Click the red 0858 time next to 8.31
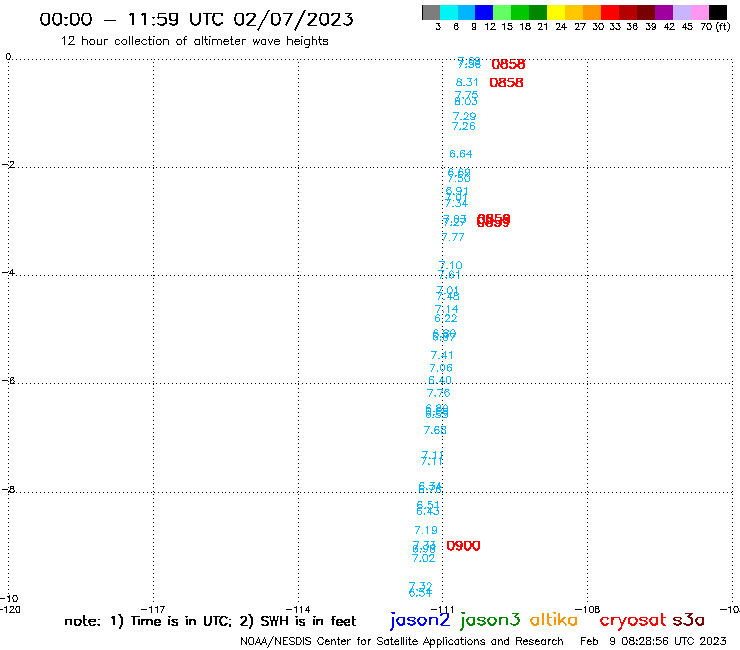The height and width of the screenshot is (650, 740). tap(506, 83)
